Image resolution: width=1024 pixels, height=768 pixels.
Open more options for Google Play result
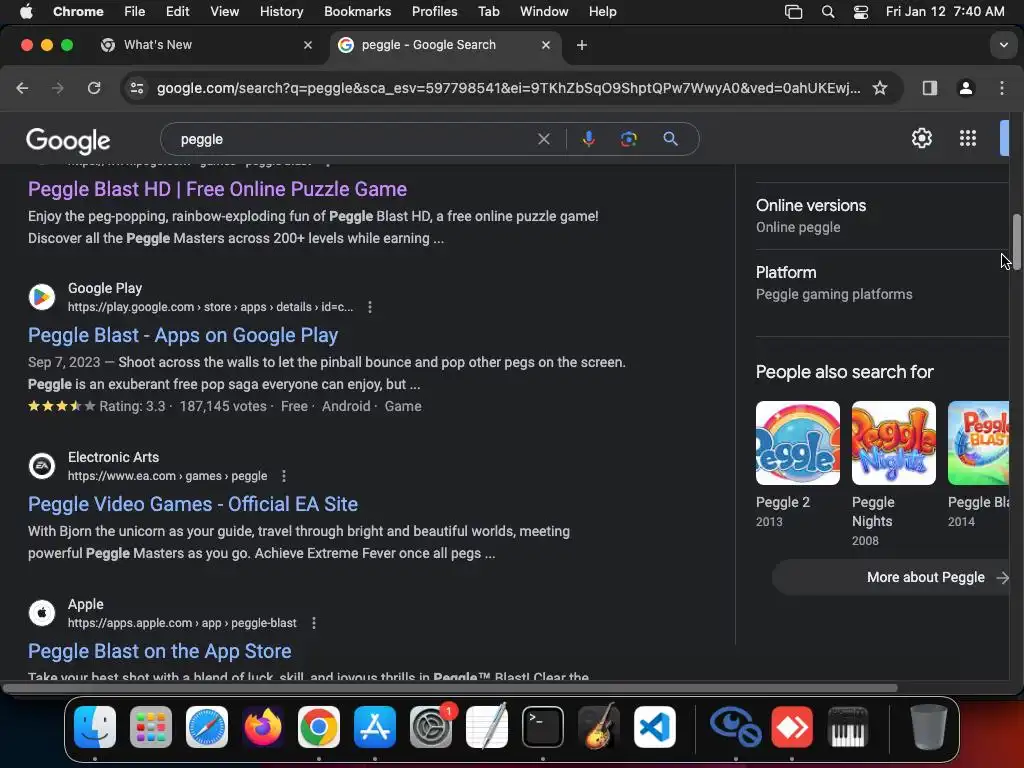pyautogui.click(x=370, y=307)
